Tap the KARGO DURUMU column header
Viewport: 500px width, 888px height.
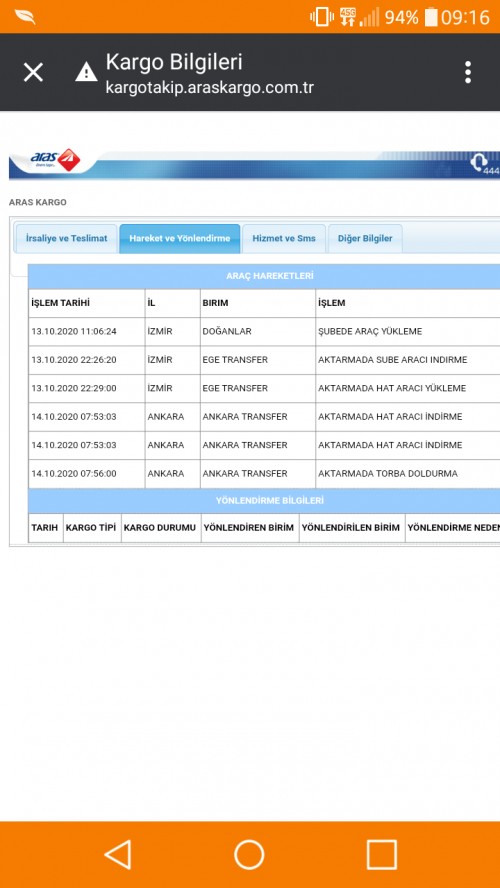click(160, 527)
